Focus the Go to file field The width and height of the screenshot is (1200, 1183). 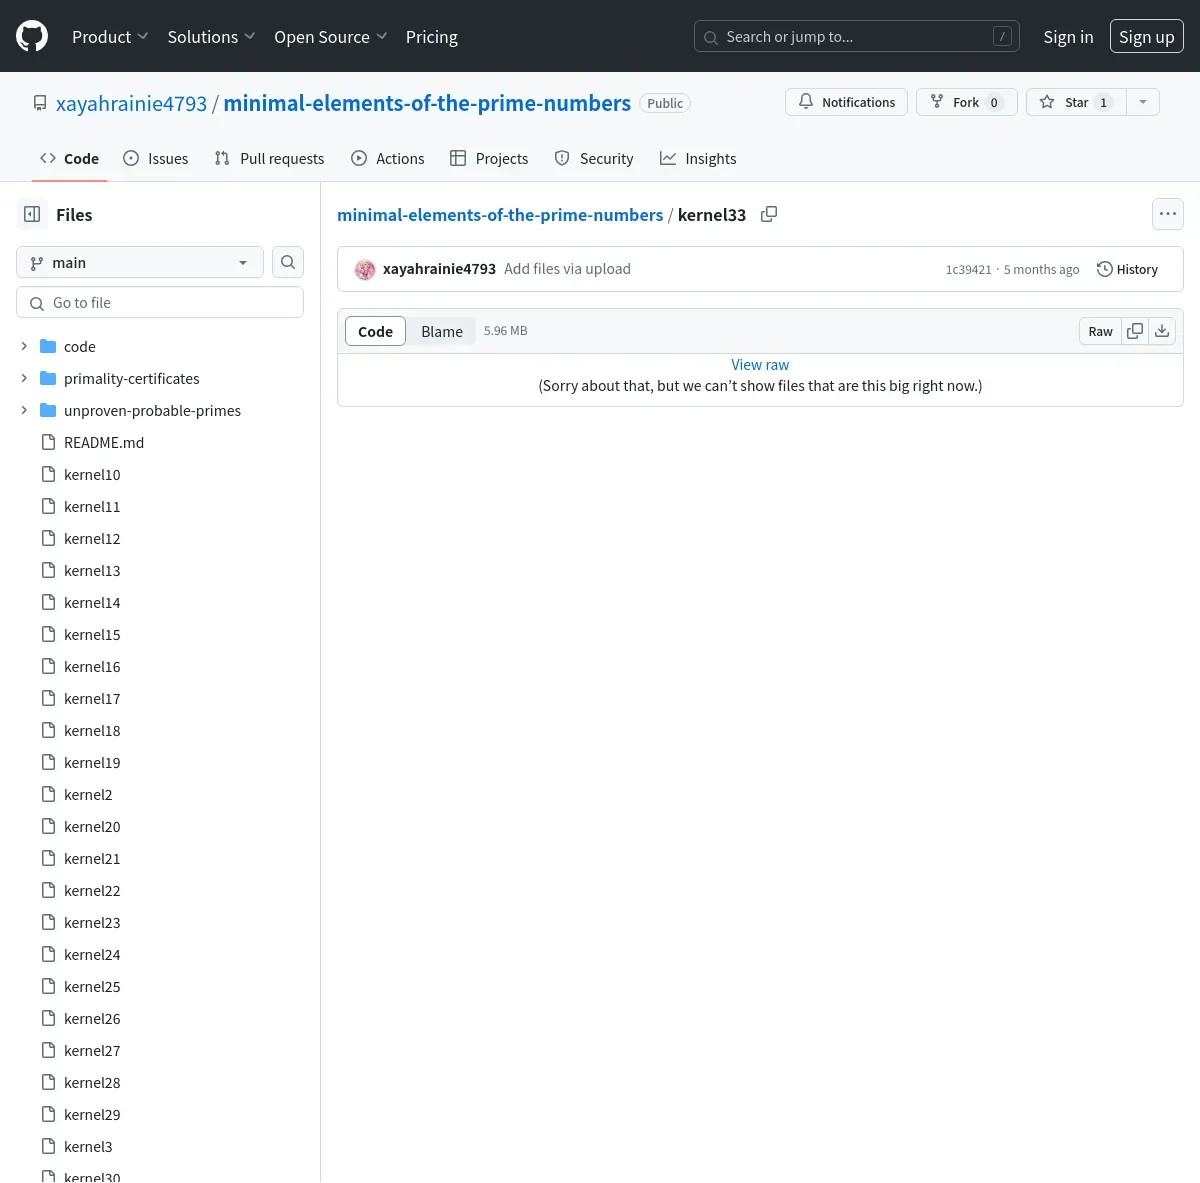click(x=160, y=302)
